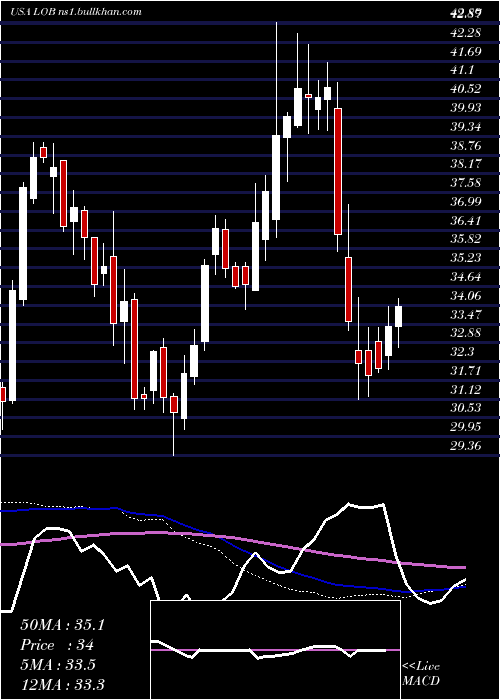Click the 33.47 price axis label

[466, 314]
